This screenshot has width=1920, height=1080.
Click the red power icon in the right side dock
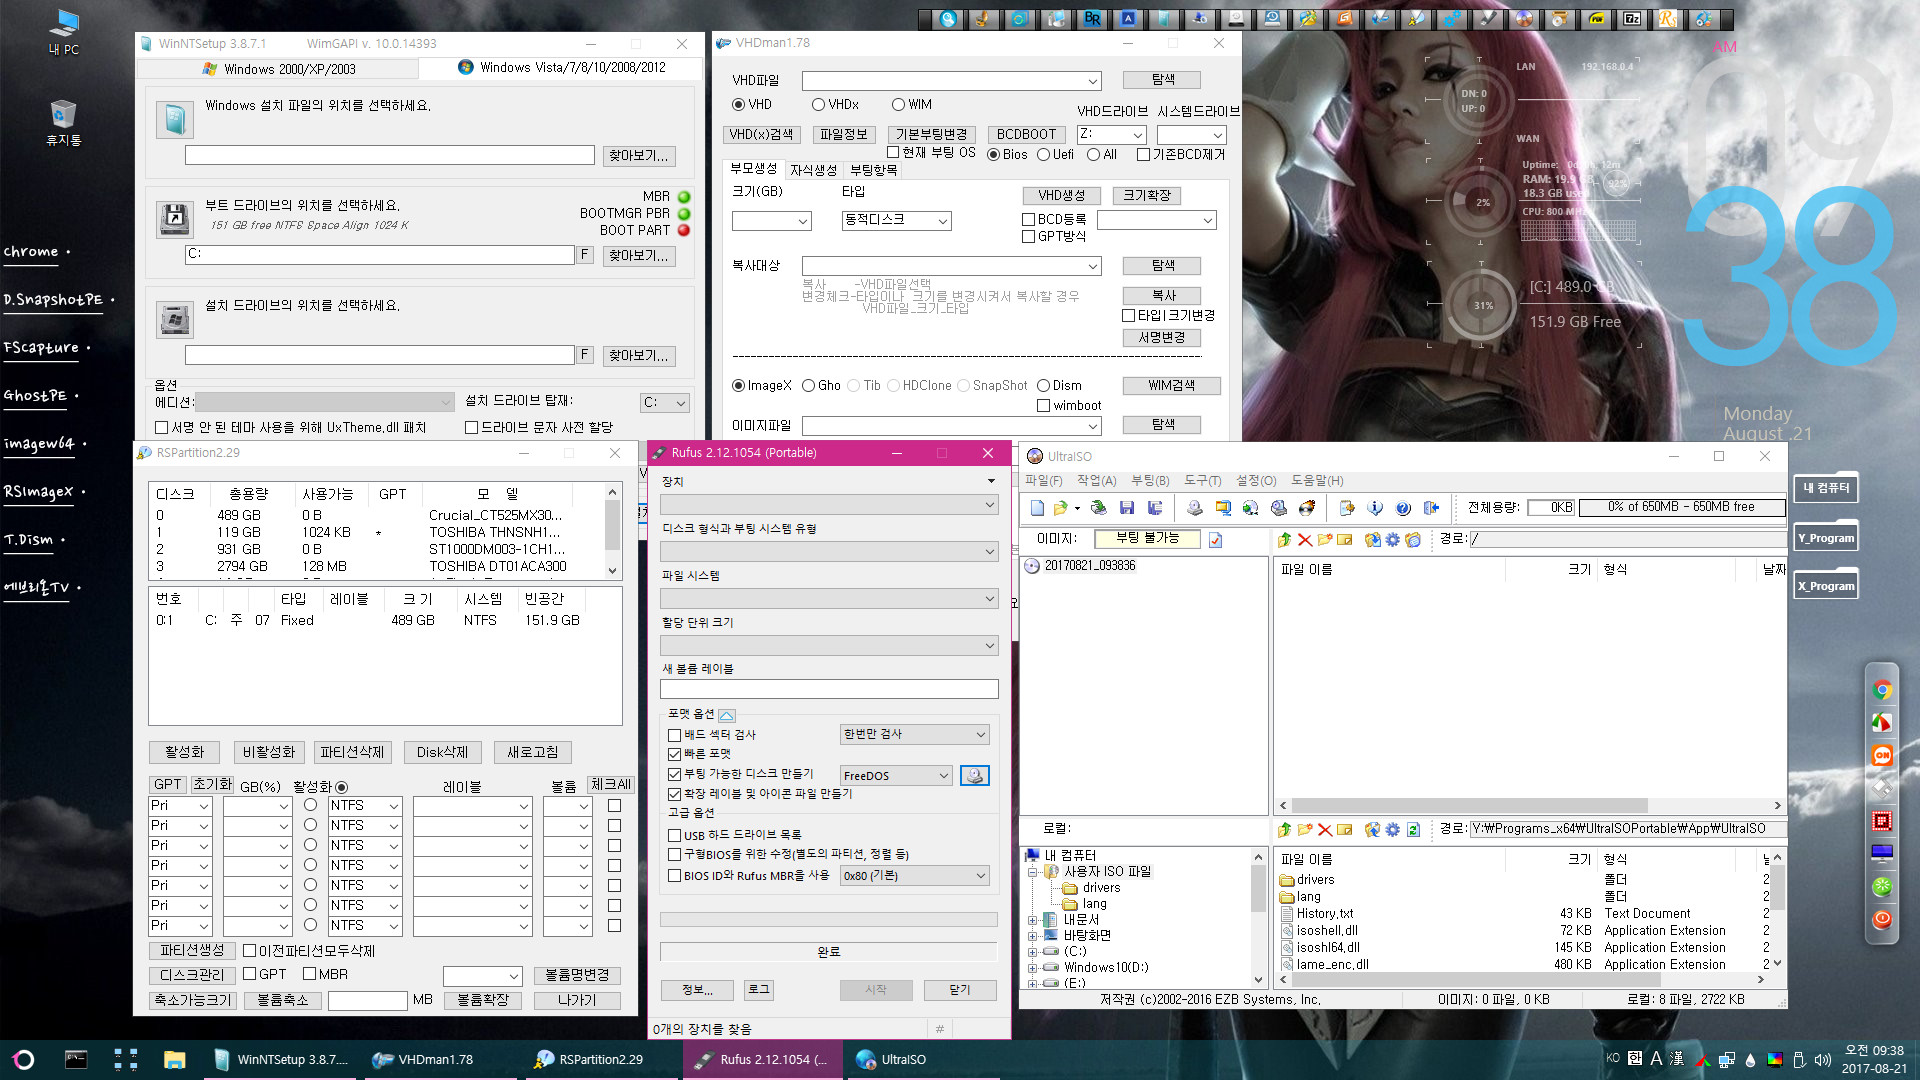(x=1882, y=919)
